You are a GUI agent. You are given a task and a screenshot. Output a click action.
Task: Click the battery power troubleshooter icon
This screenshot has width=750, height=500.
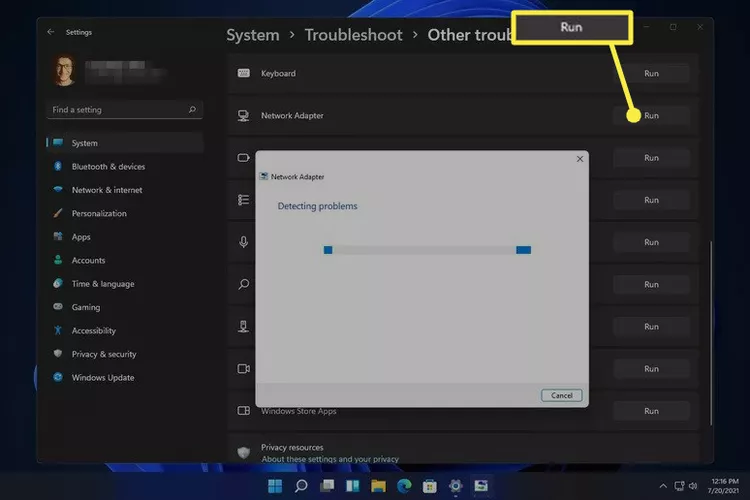click(x=243, y=158)
